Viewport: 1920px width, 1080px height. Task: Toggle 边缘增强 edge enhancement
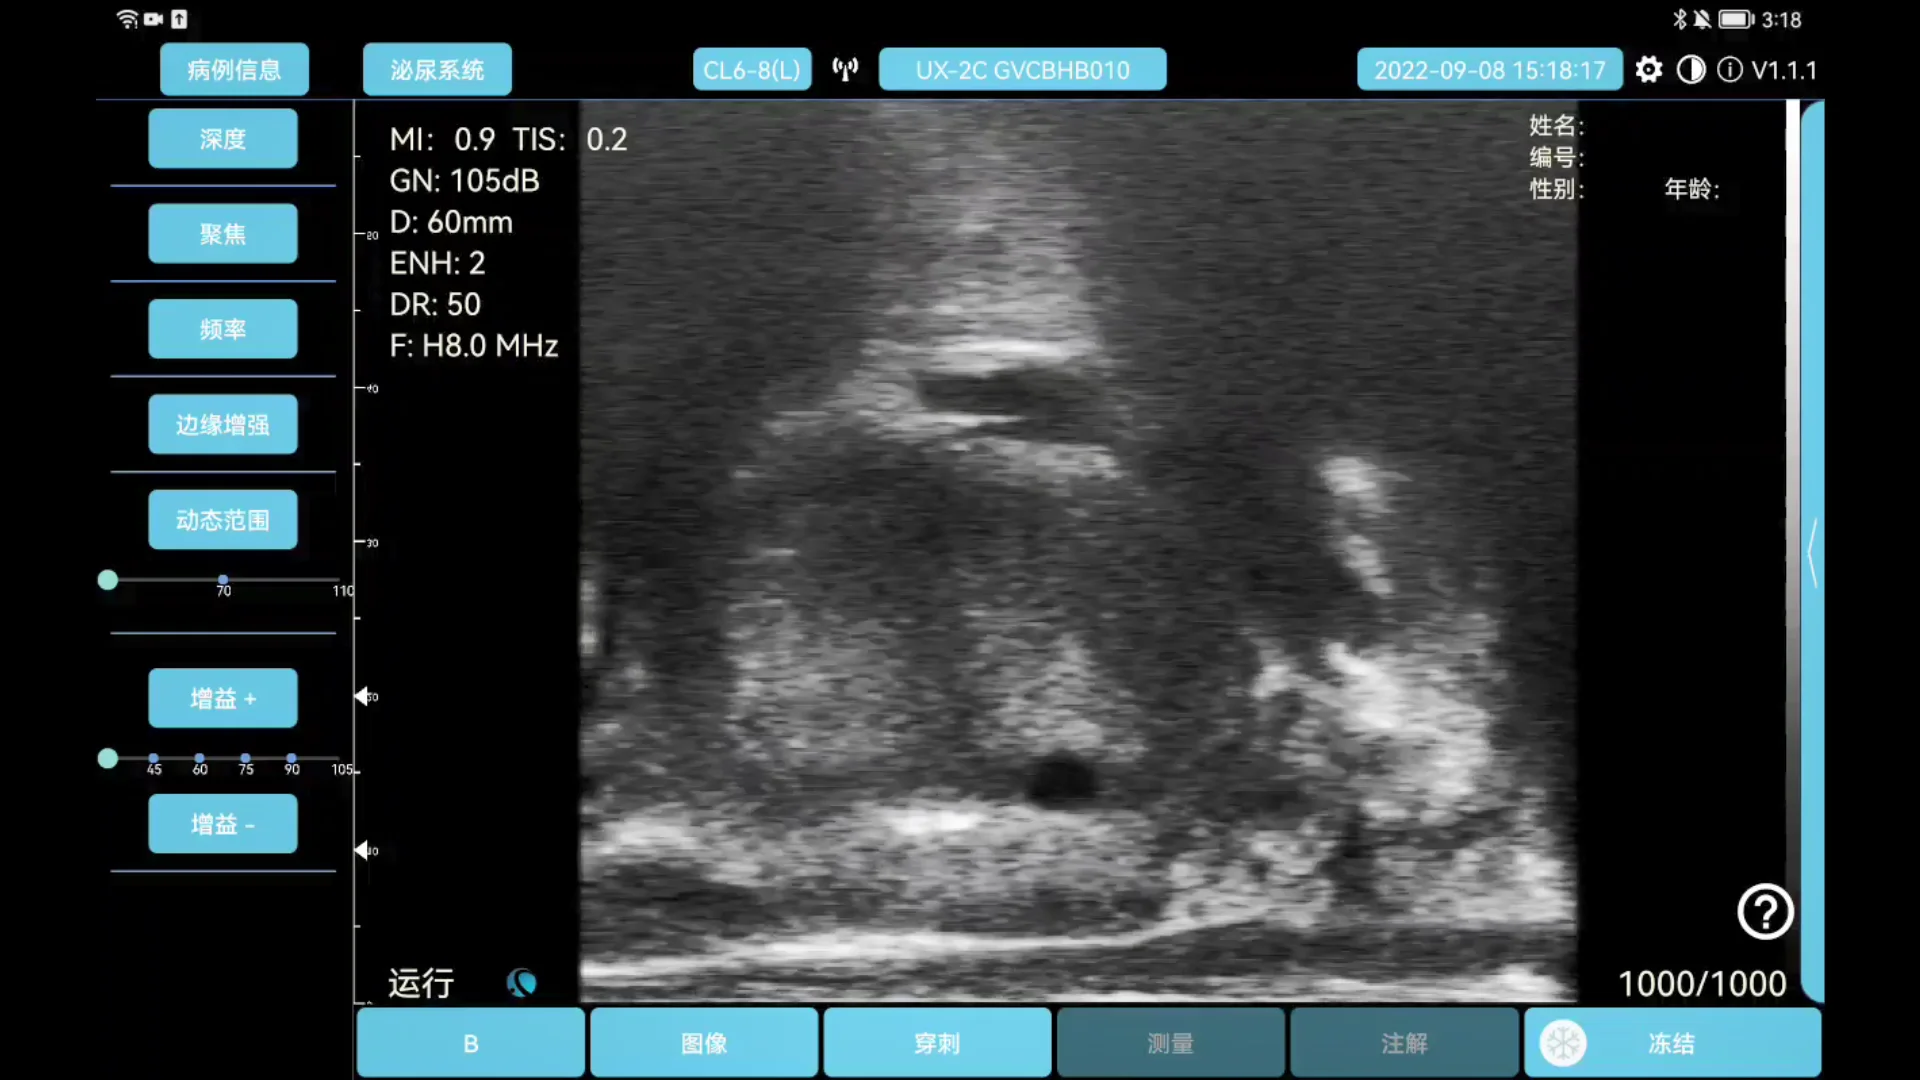click(222, 423)
